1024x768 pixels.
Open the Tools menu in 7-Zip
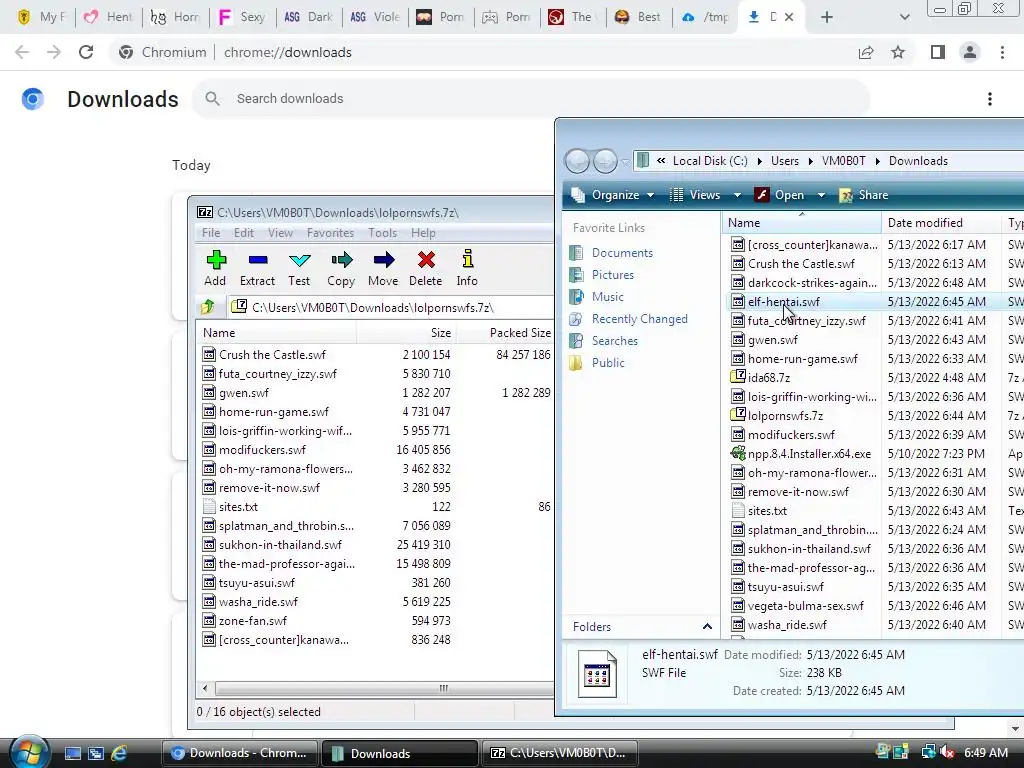[382, 232]
